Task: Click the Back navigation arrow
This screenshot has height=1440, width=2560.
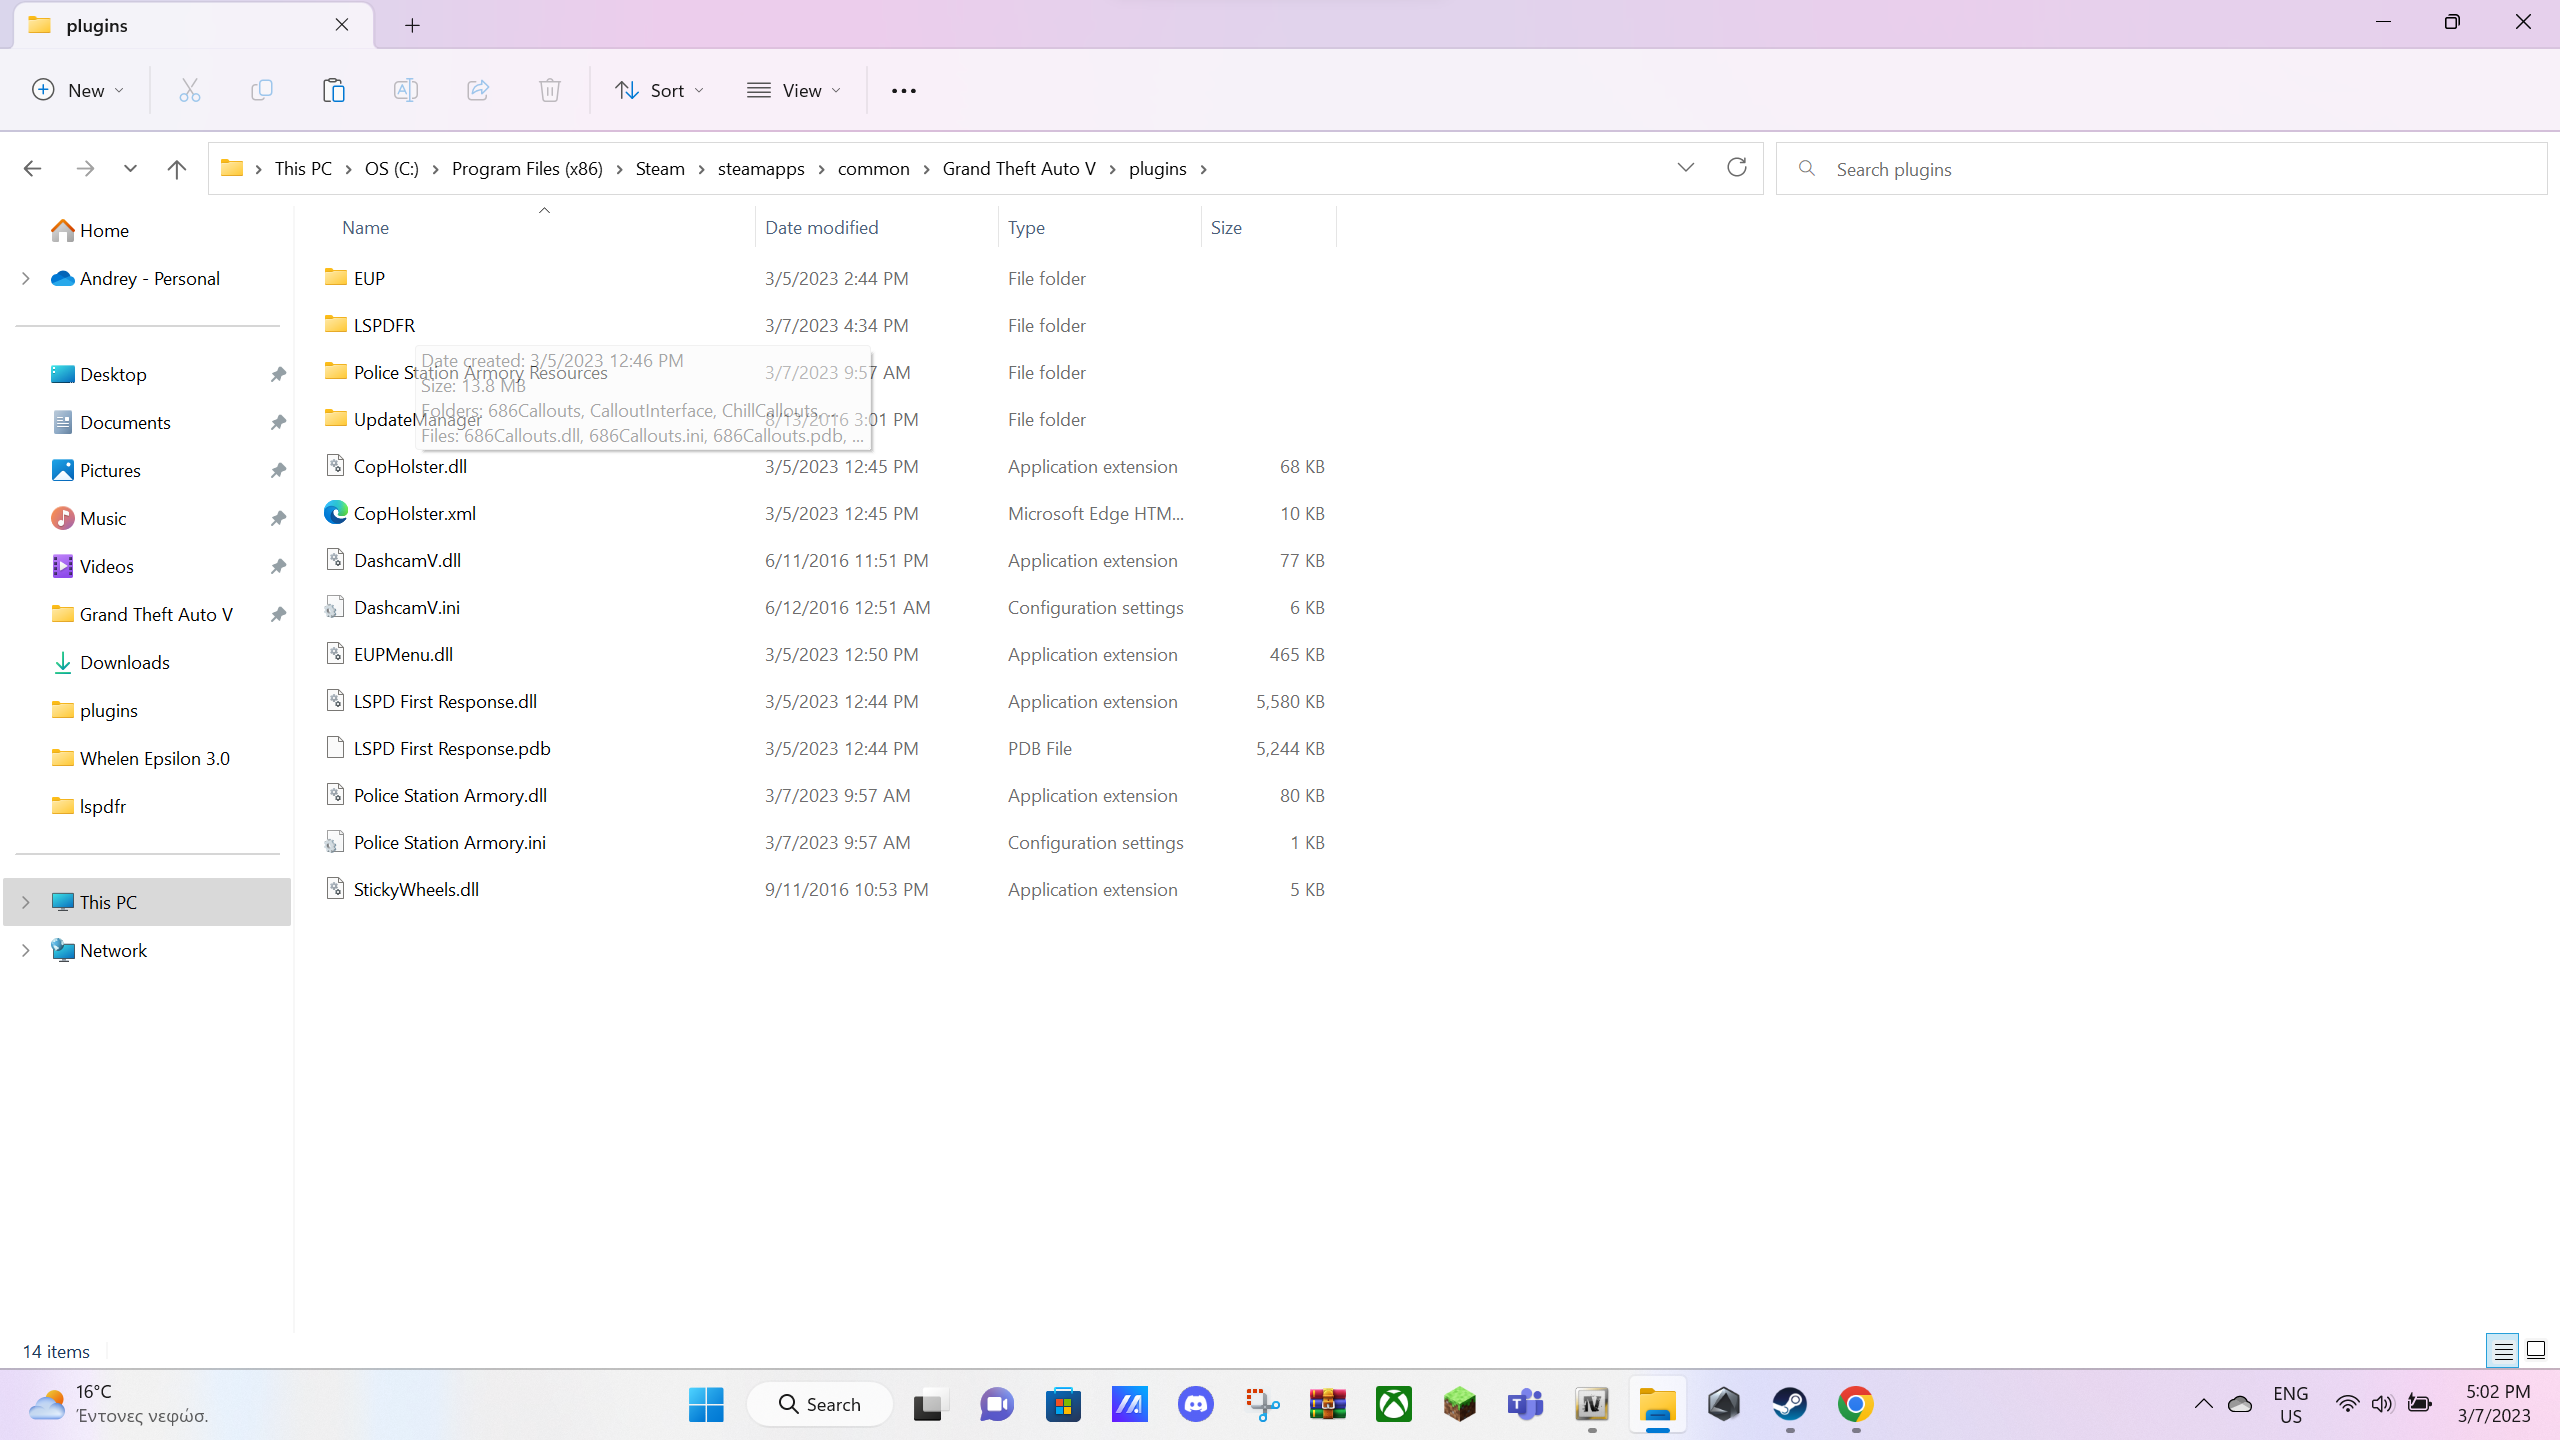Action: tap(32, 169)
